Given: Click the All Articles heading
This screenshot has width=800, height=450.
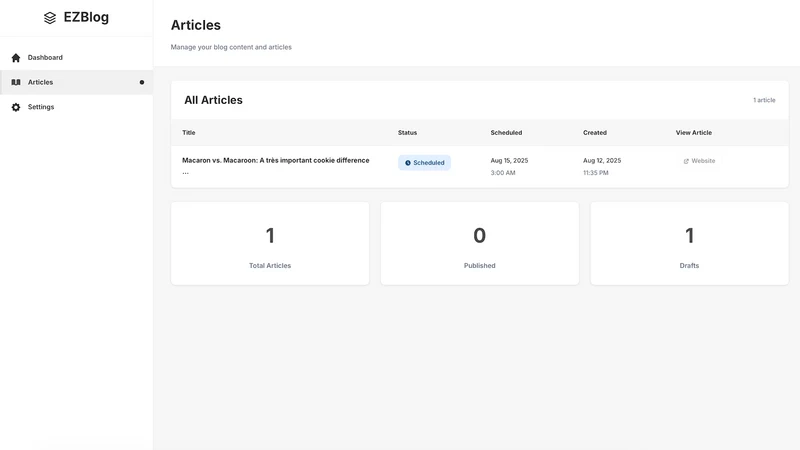Looking at the screenshot, I should point(213,100).
